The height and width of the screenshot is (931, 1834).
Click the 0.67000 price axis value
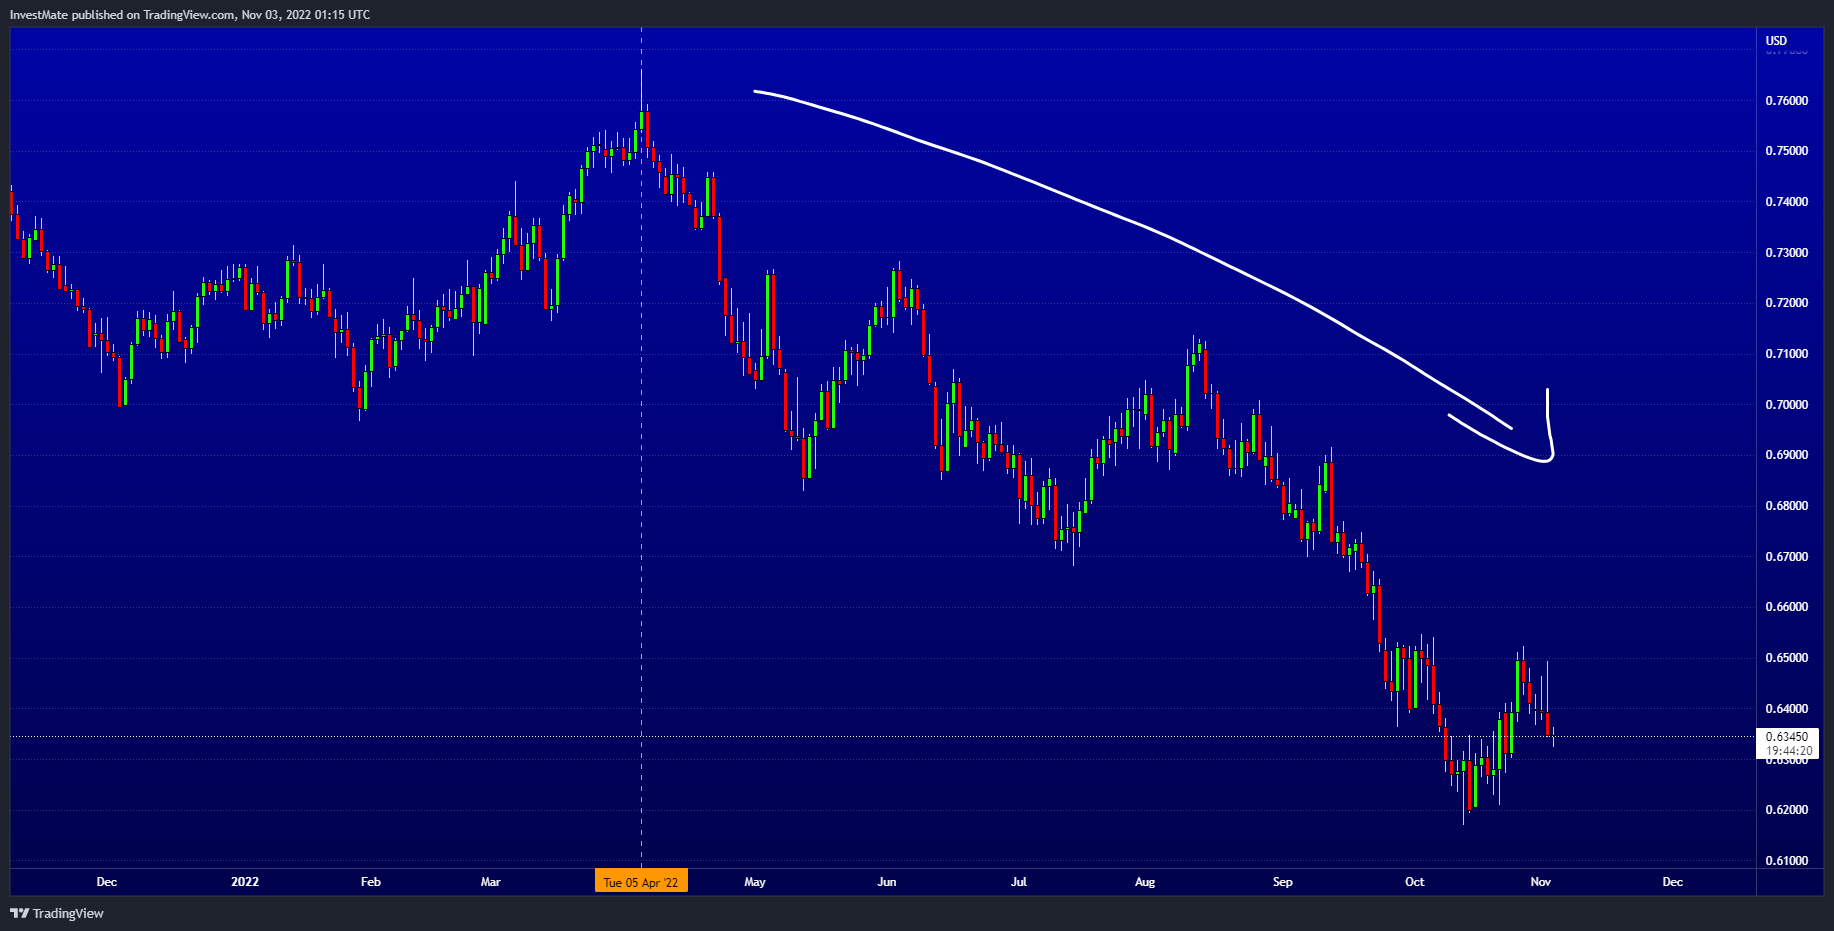[1787, 557]
